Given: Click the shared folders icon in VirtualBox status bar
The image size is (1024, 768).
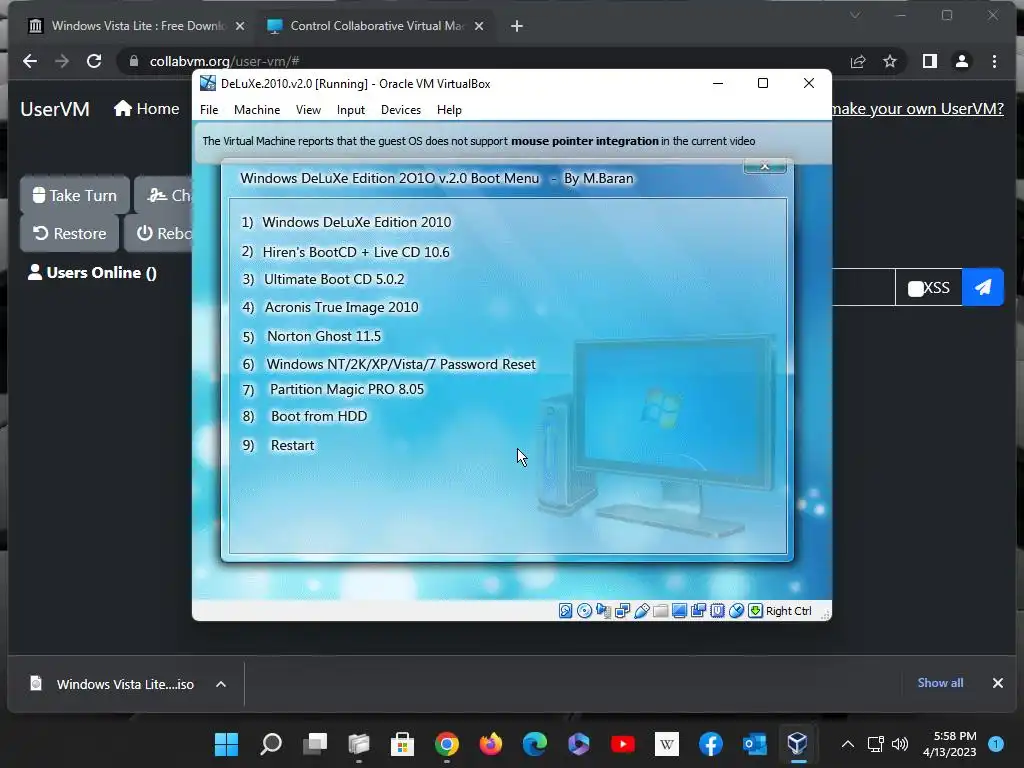Looking at the screenshot, I should pyautogui.click(x=660, y=611).
